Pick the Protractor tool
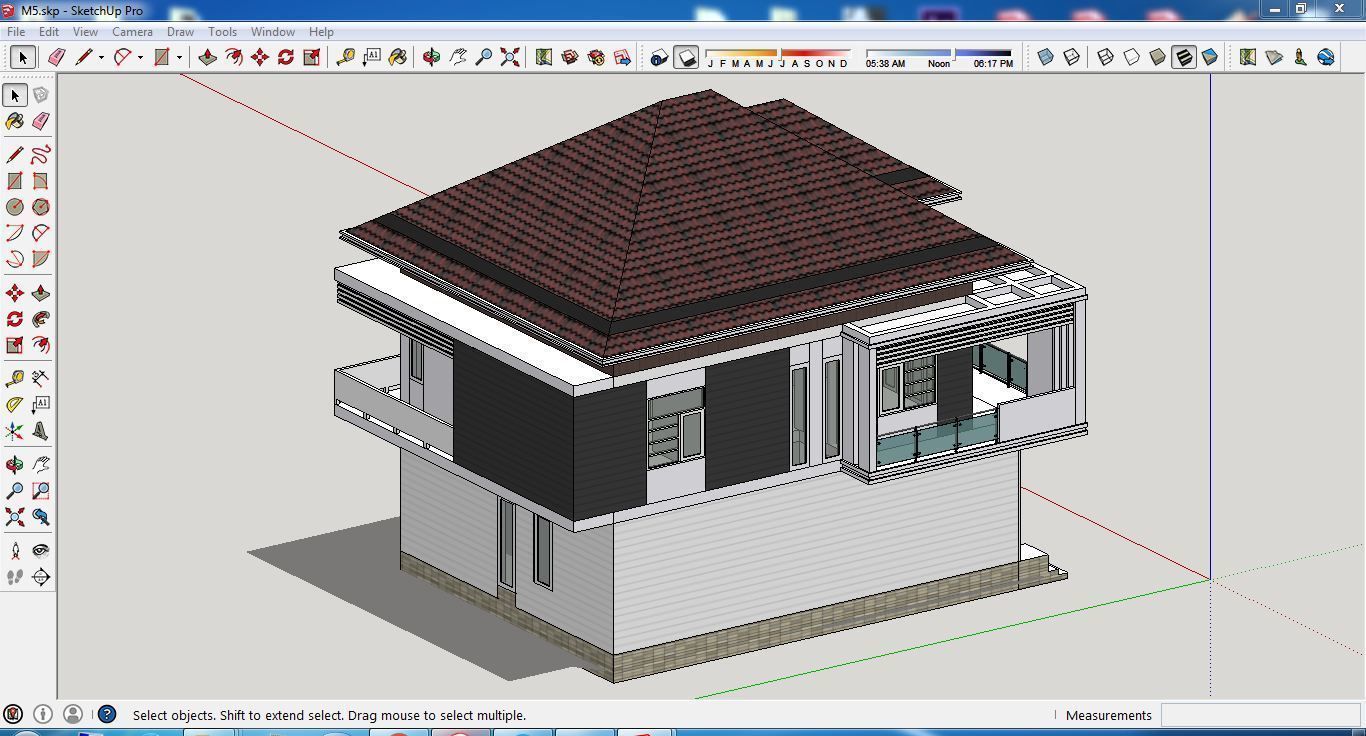The image size is (1366, 736). 15,405
